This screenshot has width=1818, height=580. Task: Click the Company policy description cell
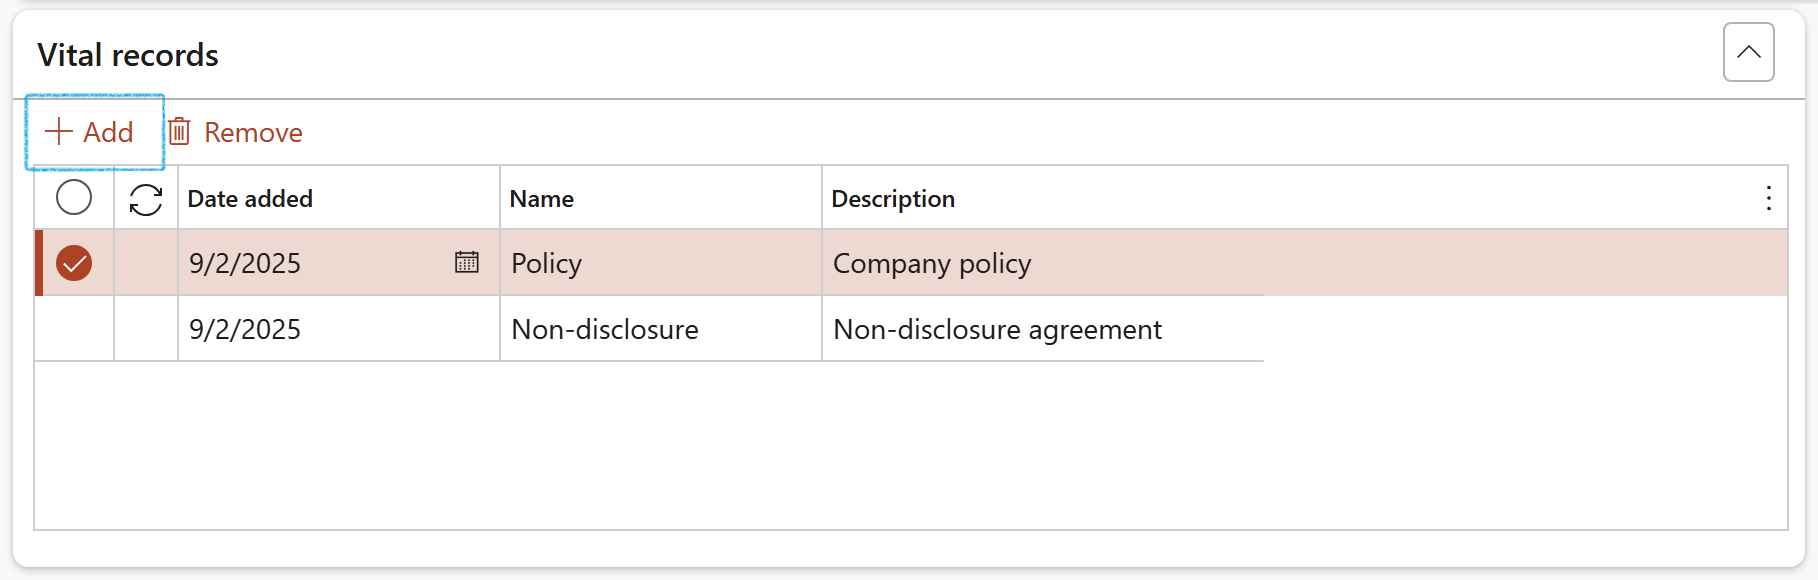[932, 263]
